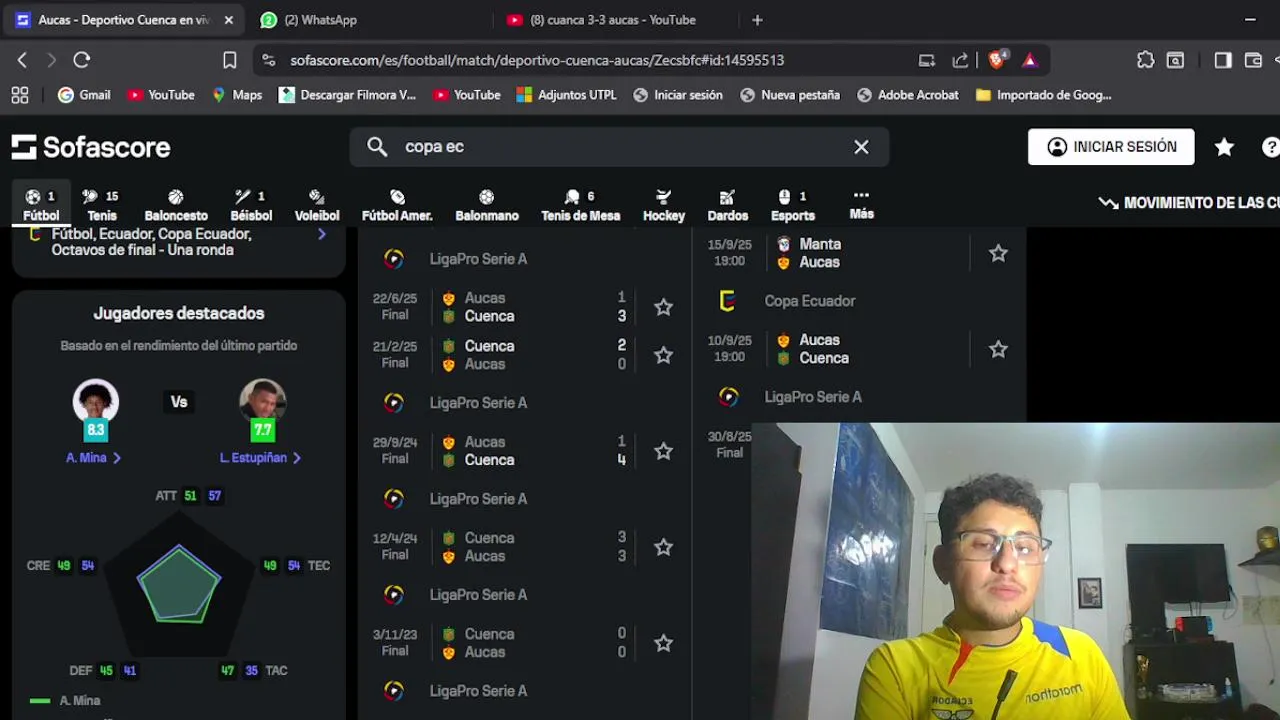Open the browser extensions puzzle icon
The image size is (1280, 720).
1146,60
